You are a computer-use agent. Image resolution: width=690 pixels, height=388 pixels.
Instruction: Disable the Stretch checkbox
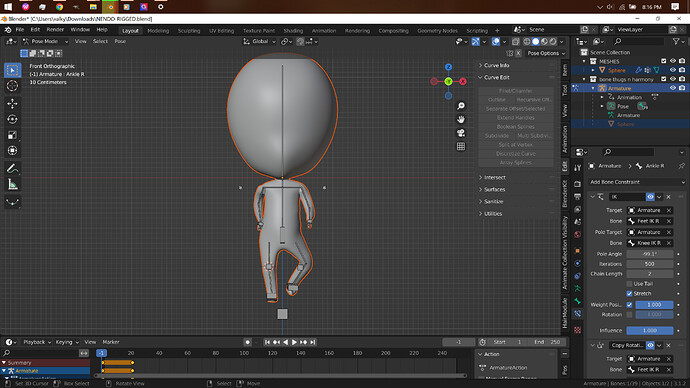coord(629,294)
